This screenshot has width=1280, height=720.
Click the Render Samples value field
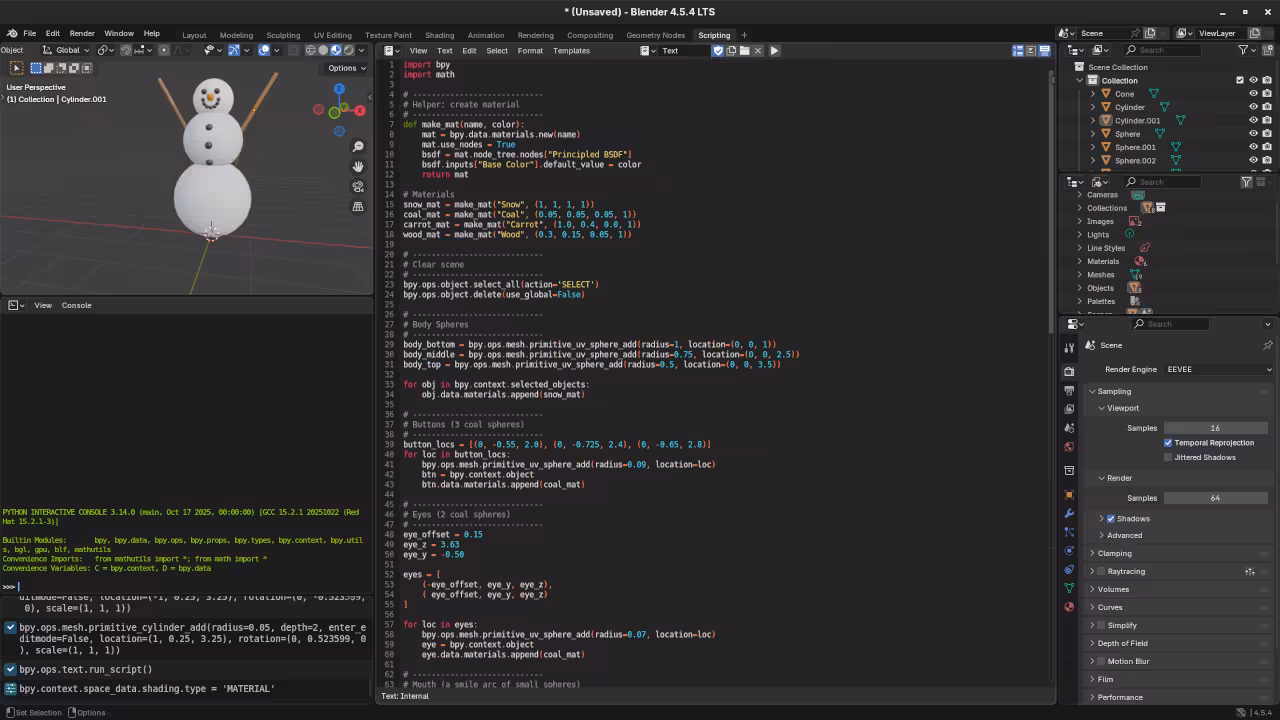[x=1215, y=498]
